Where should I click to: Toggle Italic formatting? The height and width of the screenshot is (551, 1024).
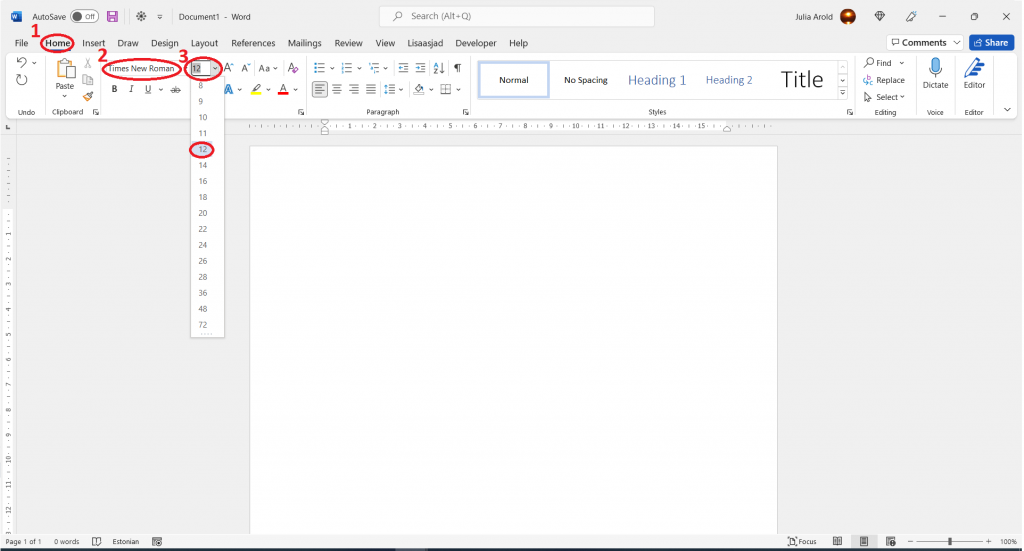point(131,89)
